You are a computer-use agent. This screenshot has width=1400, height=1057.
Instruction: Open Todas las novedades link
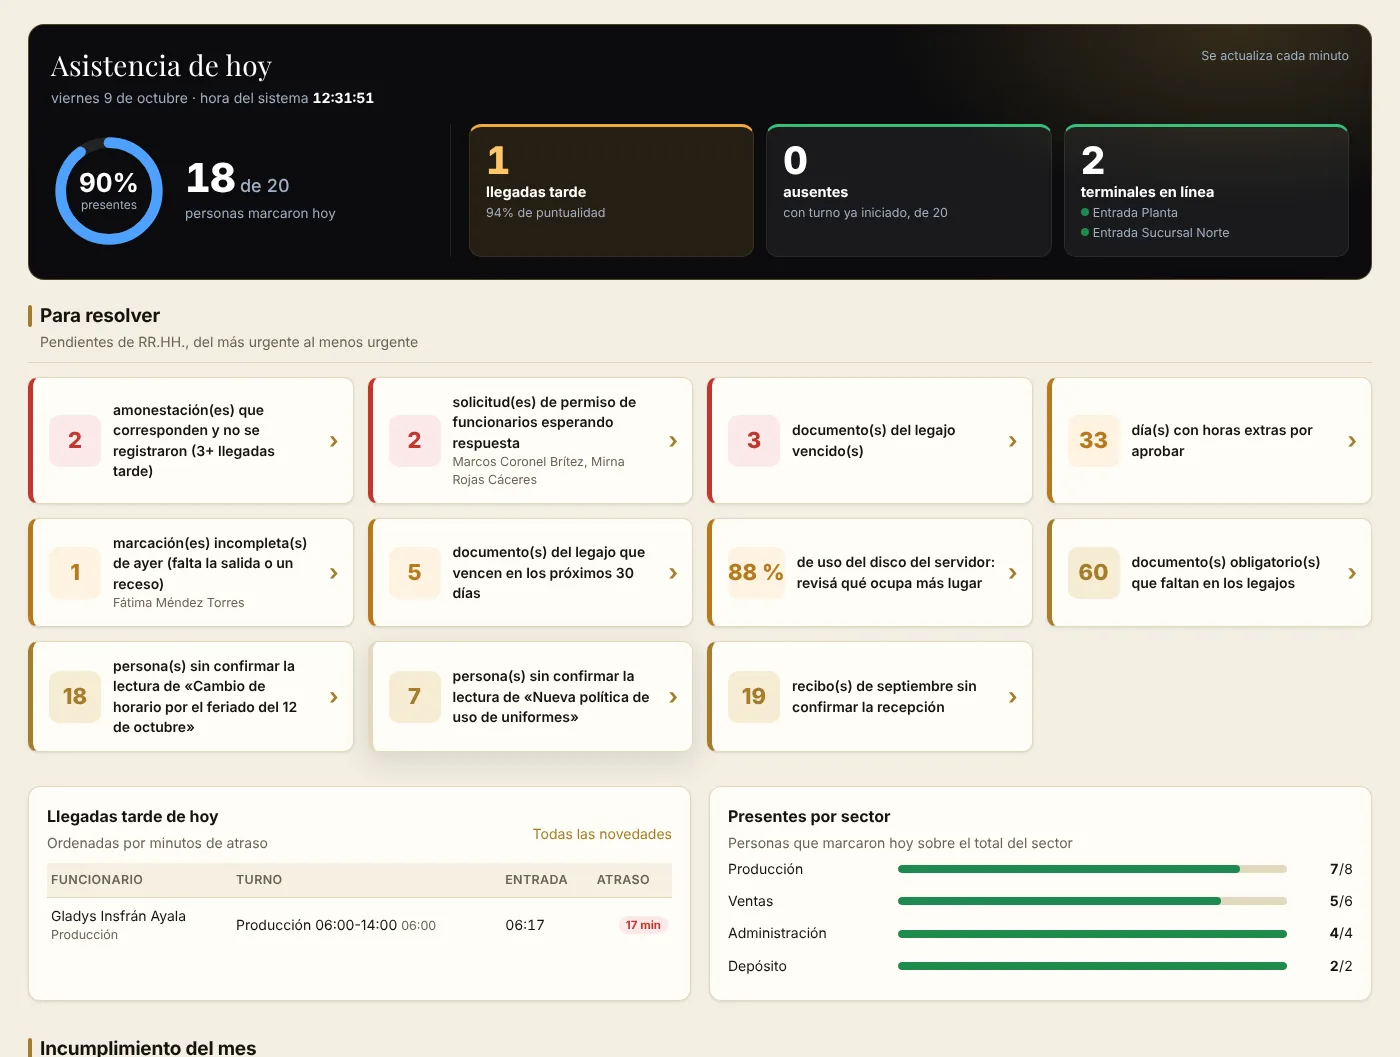click(x=602, y=834)
